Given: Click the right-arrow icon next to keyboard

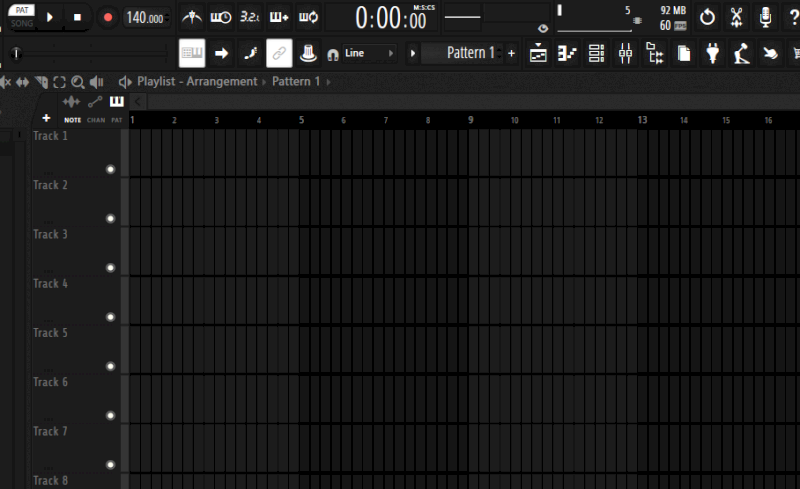Looking at the screenshot, I should [221, 53].
